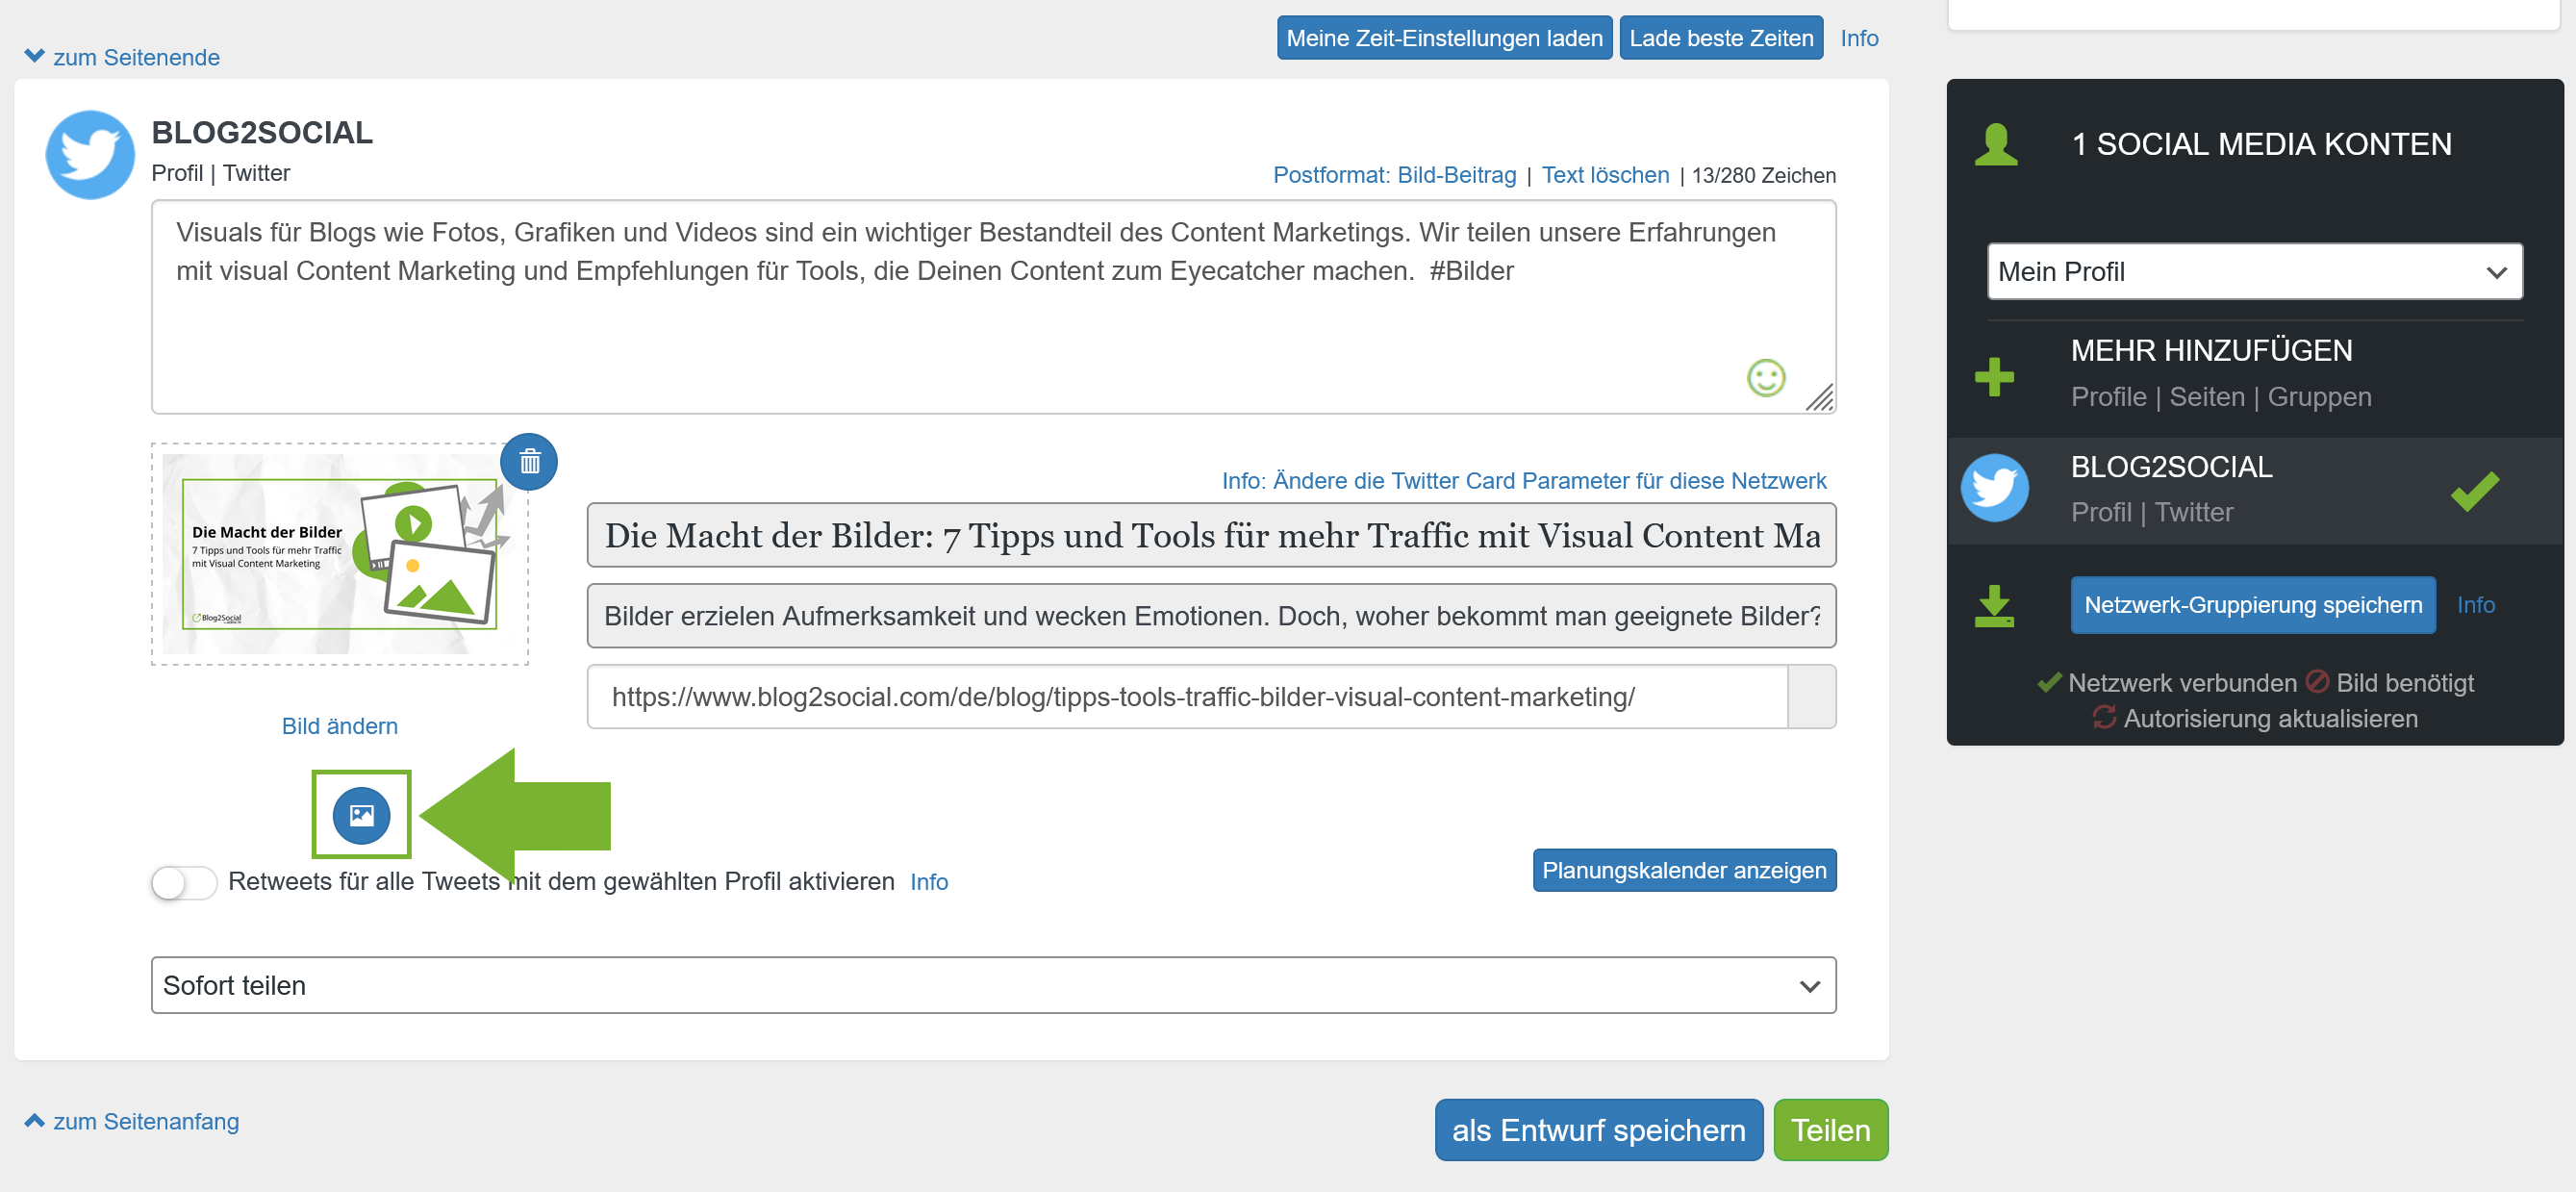
Task: Click als Entwurf speichern button
Action: coord(1599,1130)
